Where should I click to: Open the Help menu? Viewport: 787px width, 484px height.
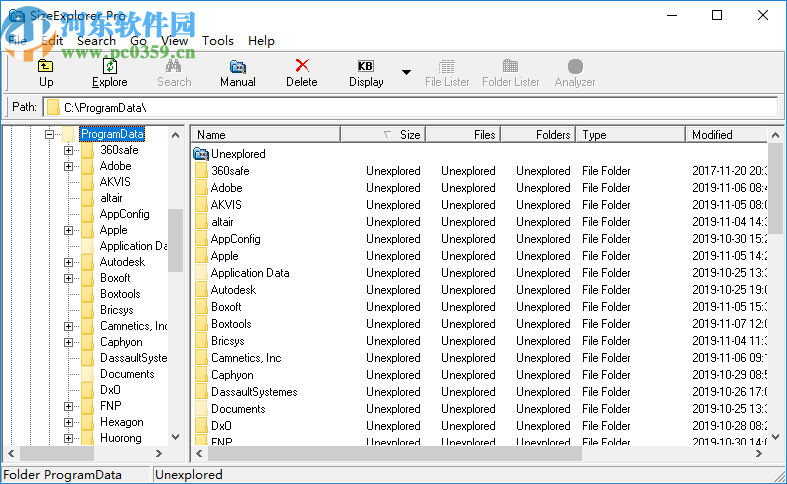(261, 41)
